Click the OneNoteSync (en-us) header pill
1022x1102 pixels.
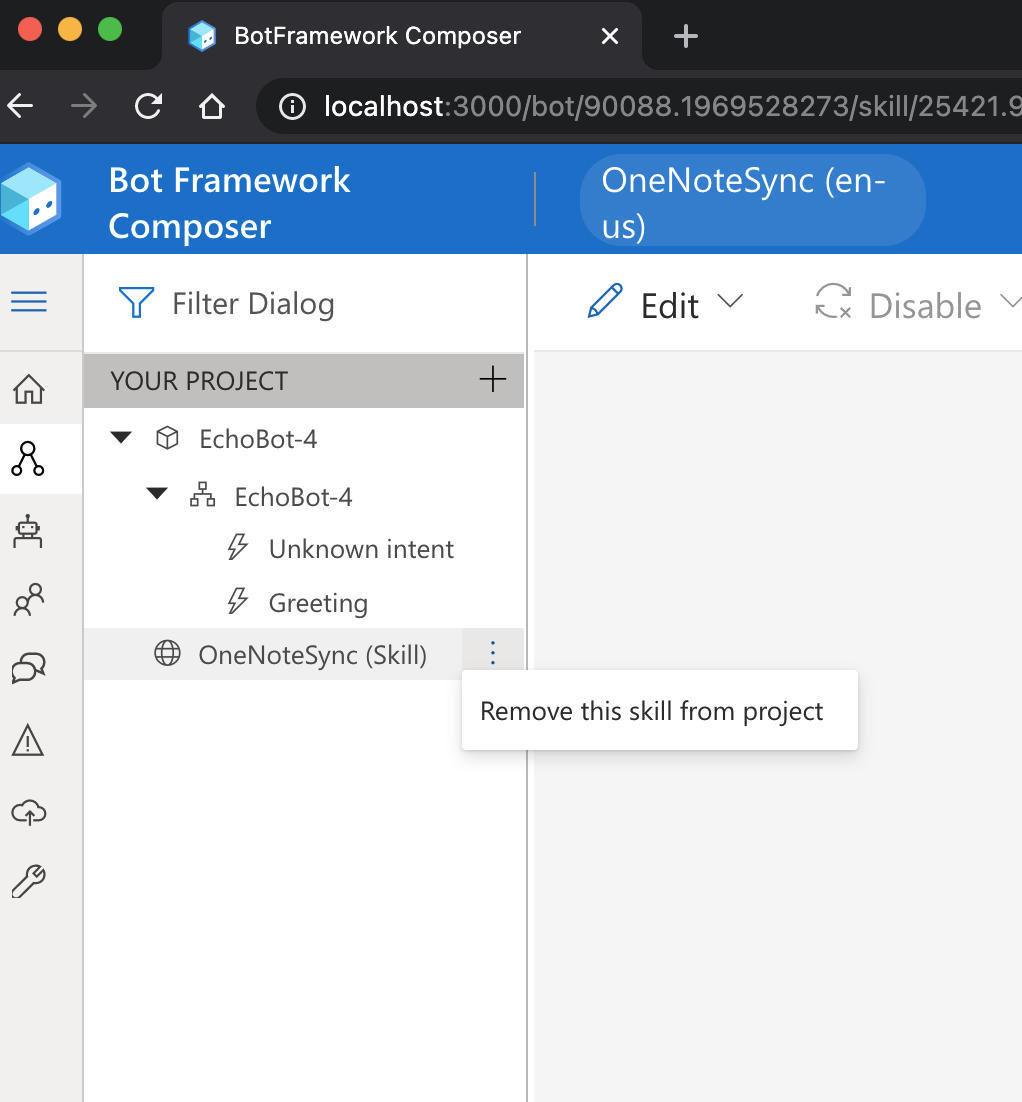[x=752, y=201]
